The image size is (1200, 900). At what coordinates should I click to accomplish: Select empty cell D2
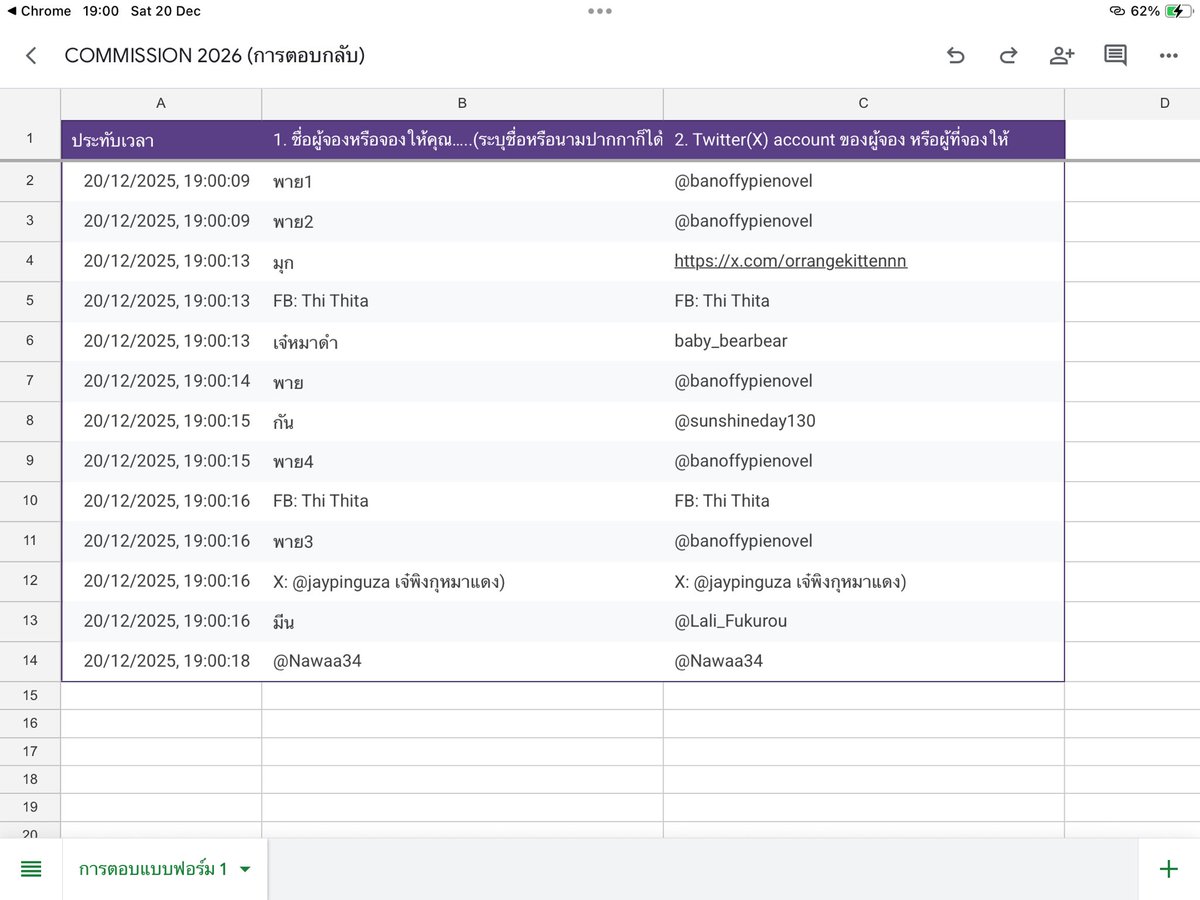[x=1132, y=181]
